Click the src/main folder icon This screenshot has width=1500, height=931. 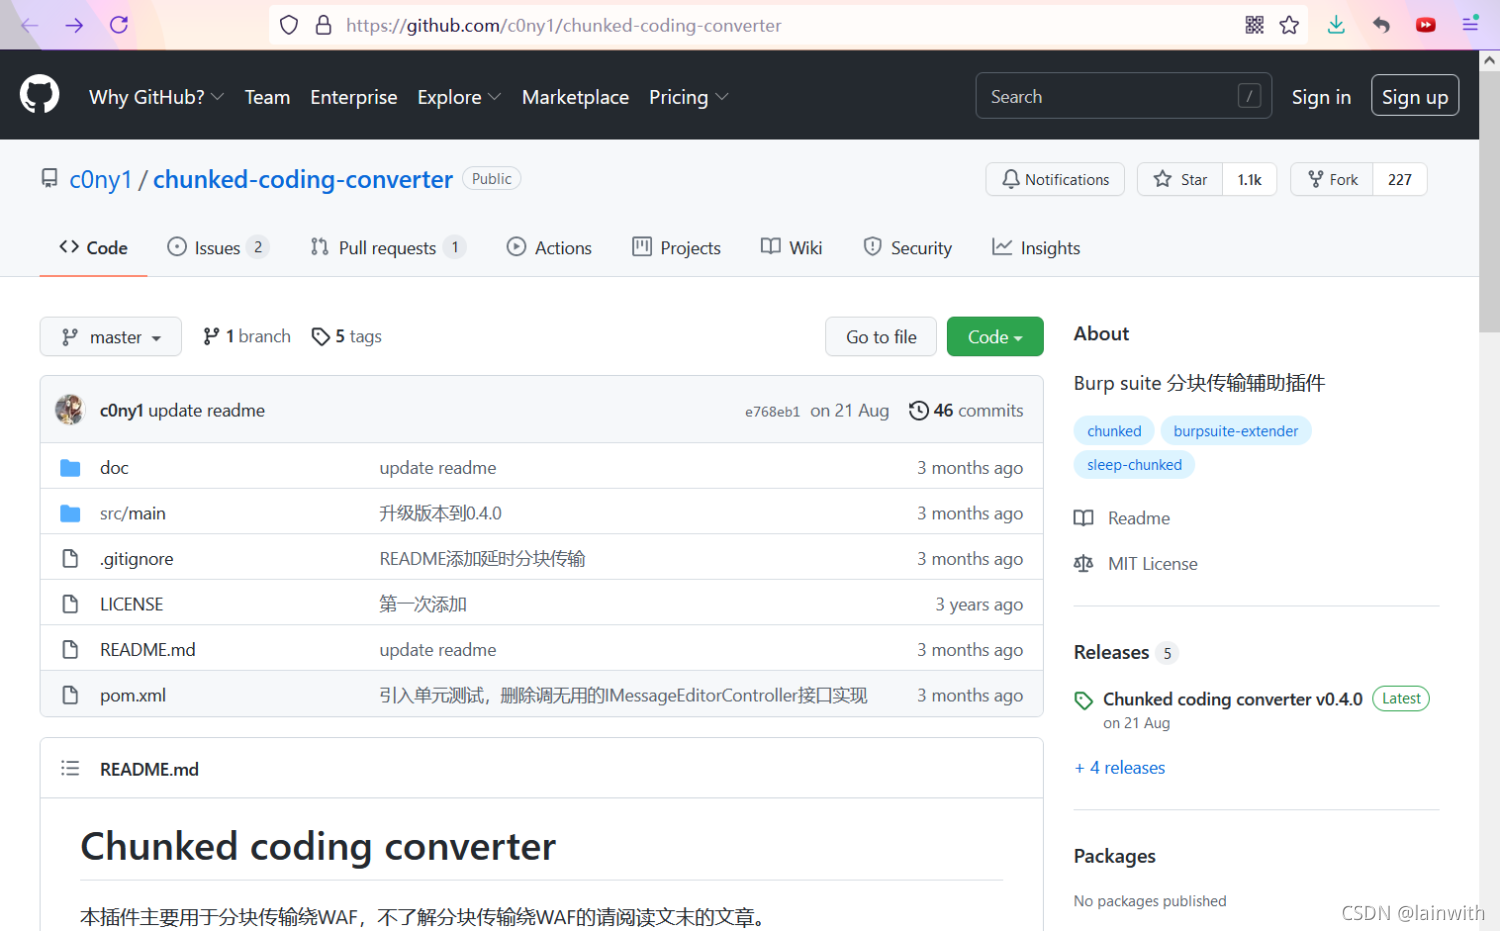click(70, 513)
